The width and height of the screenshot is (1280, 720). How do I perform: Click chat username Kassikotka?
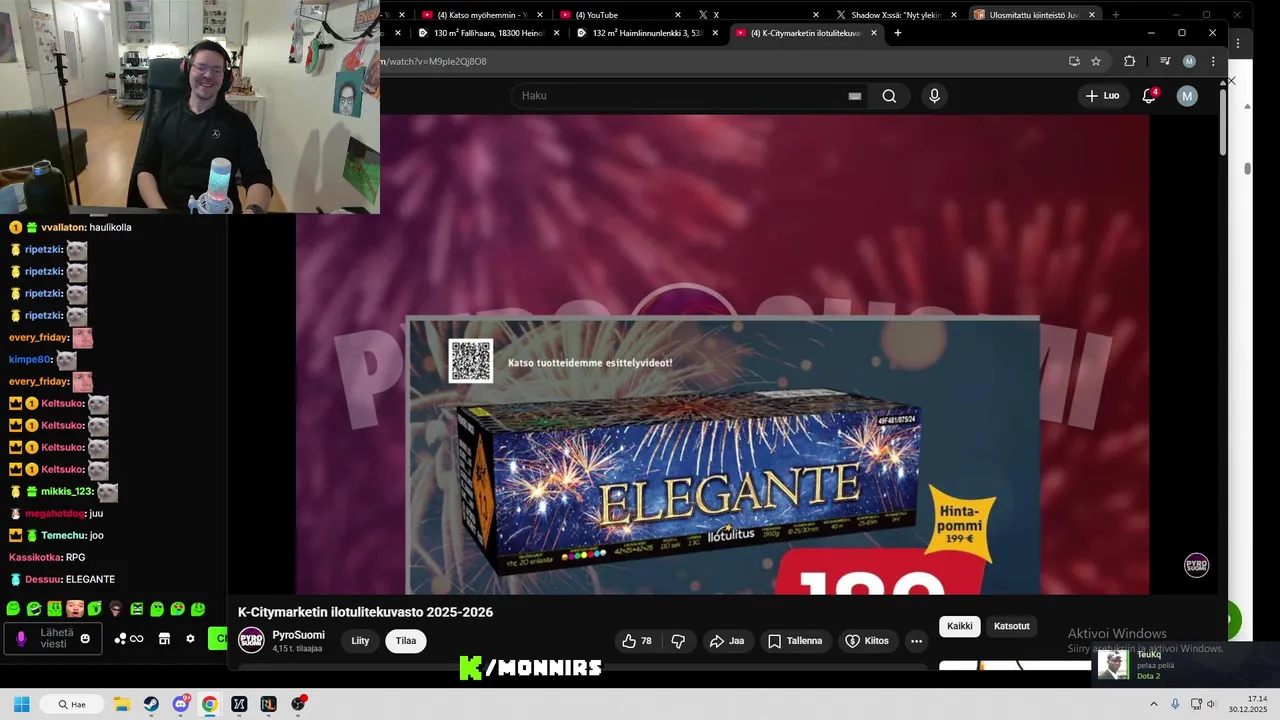(34, 557)
